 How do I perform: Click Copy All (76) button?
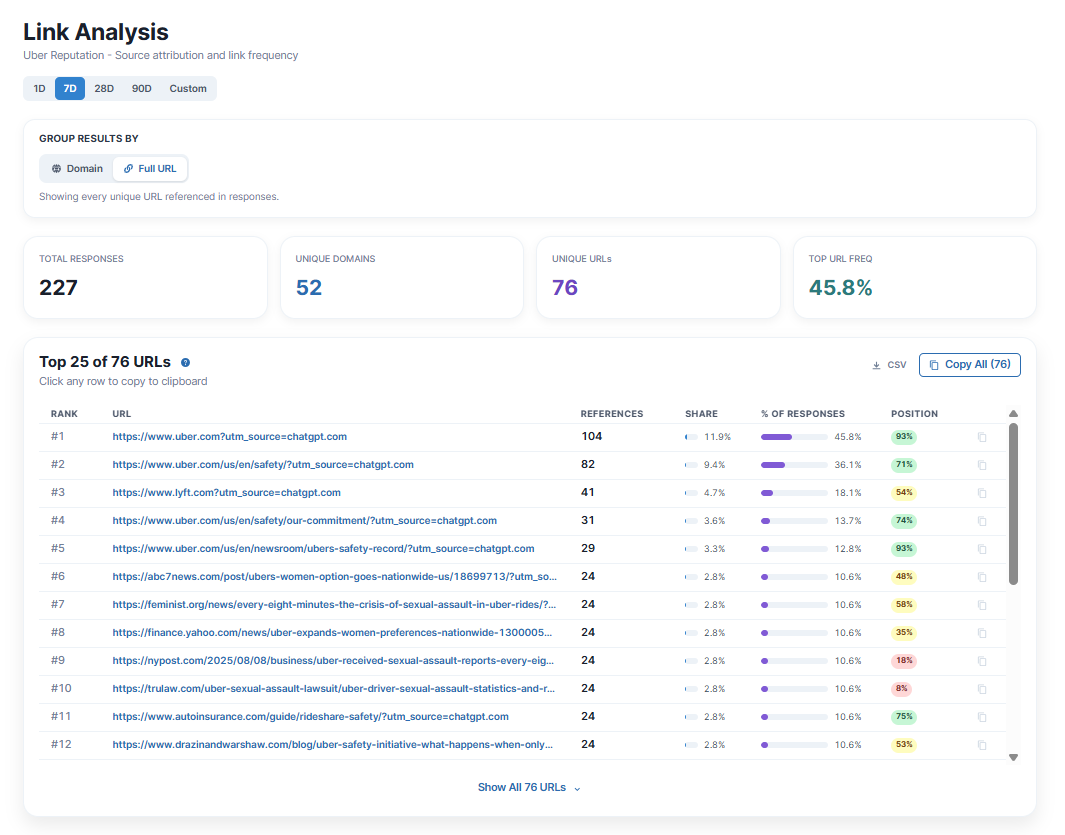pos(969,365)
